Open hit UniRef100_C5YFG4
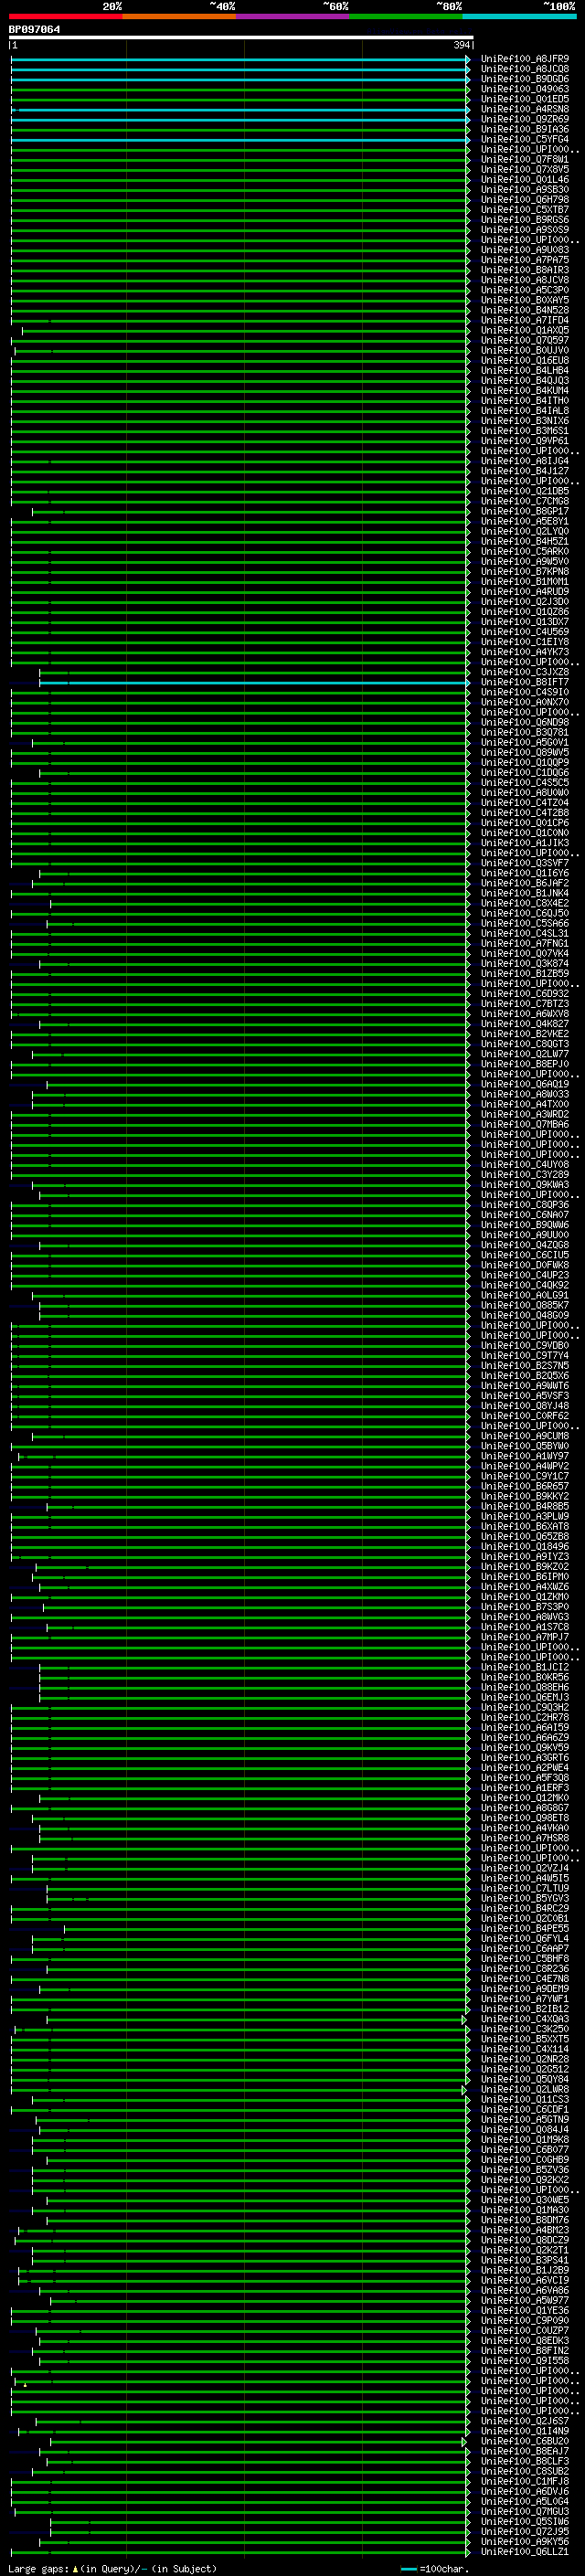 (524, 139)
